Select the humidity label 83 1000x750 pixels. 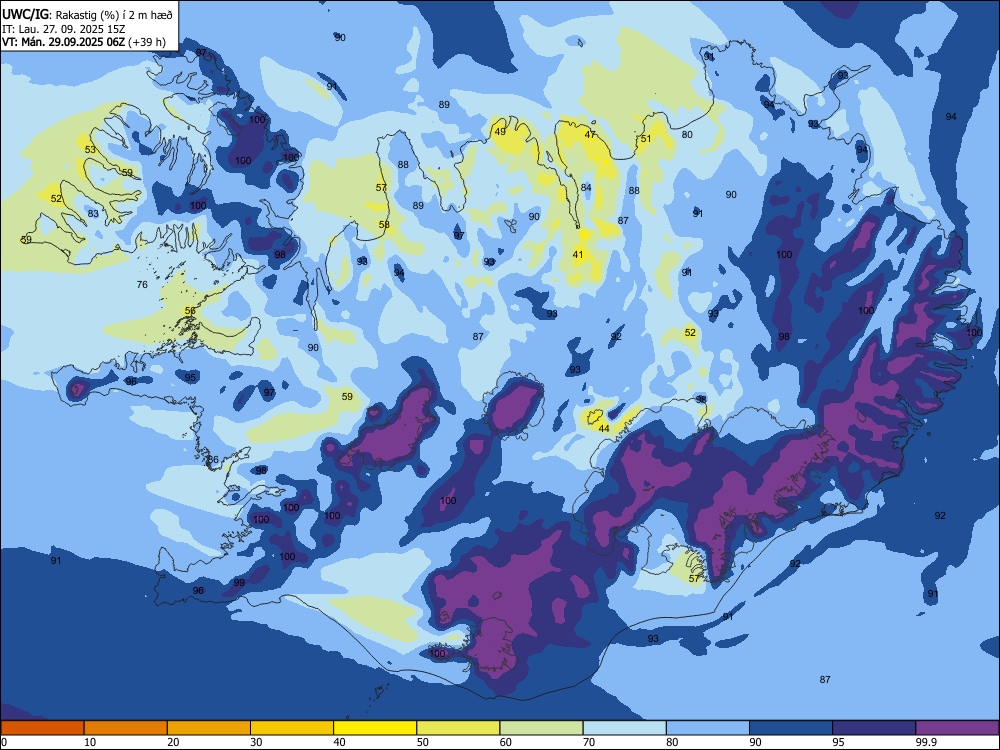point(93,214)
